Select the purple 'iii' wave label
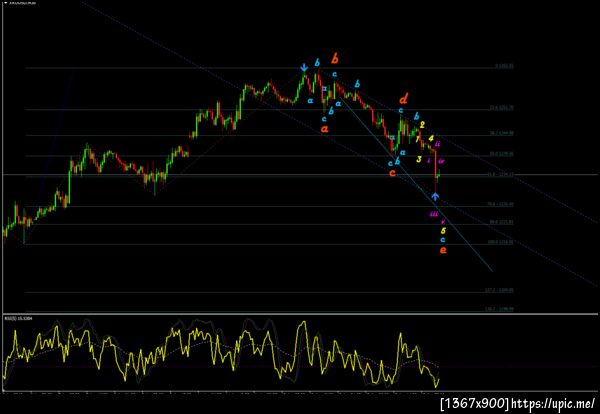The height and width of the screenshot is (414, 600). 434,214
